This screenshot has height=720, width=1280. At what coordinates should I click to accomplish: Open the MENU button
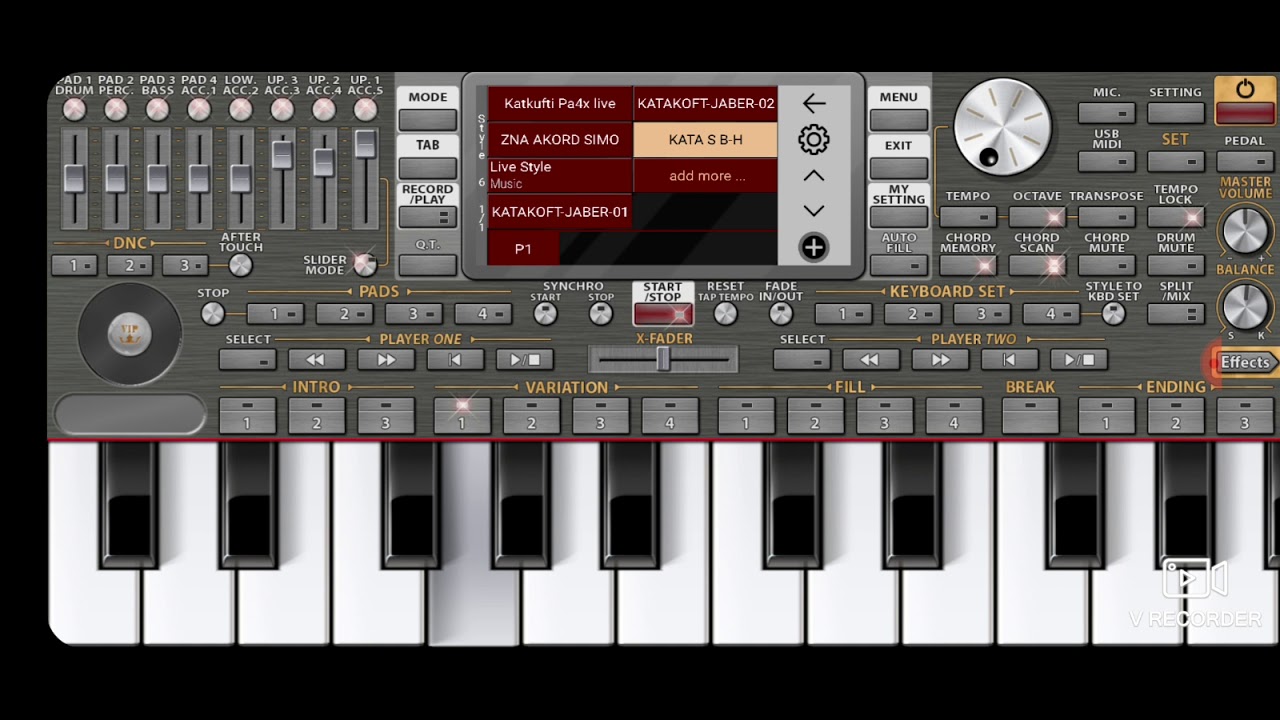(899, 120)
